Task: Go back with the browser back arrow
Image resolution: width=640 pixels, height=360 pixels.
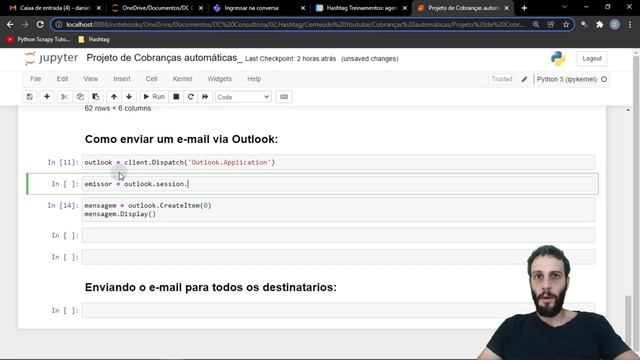Action: (x=10, y=24)
